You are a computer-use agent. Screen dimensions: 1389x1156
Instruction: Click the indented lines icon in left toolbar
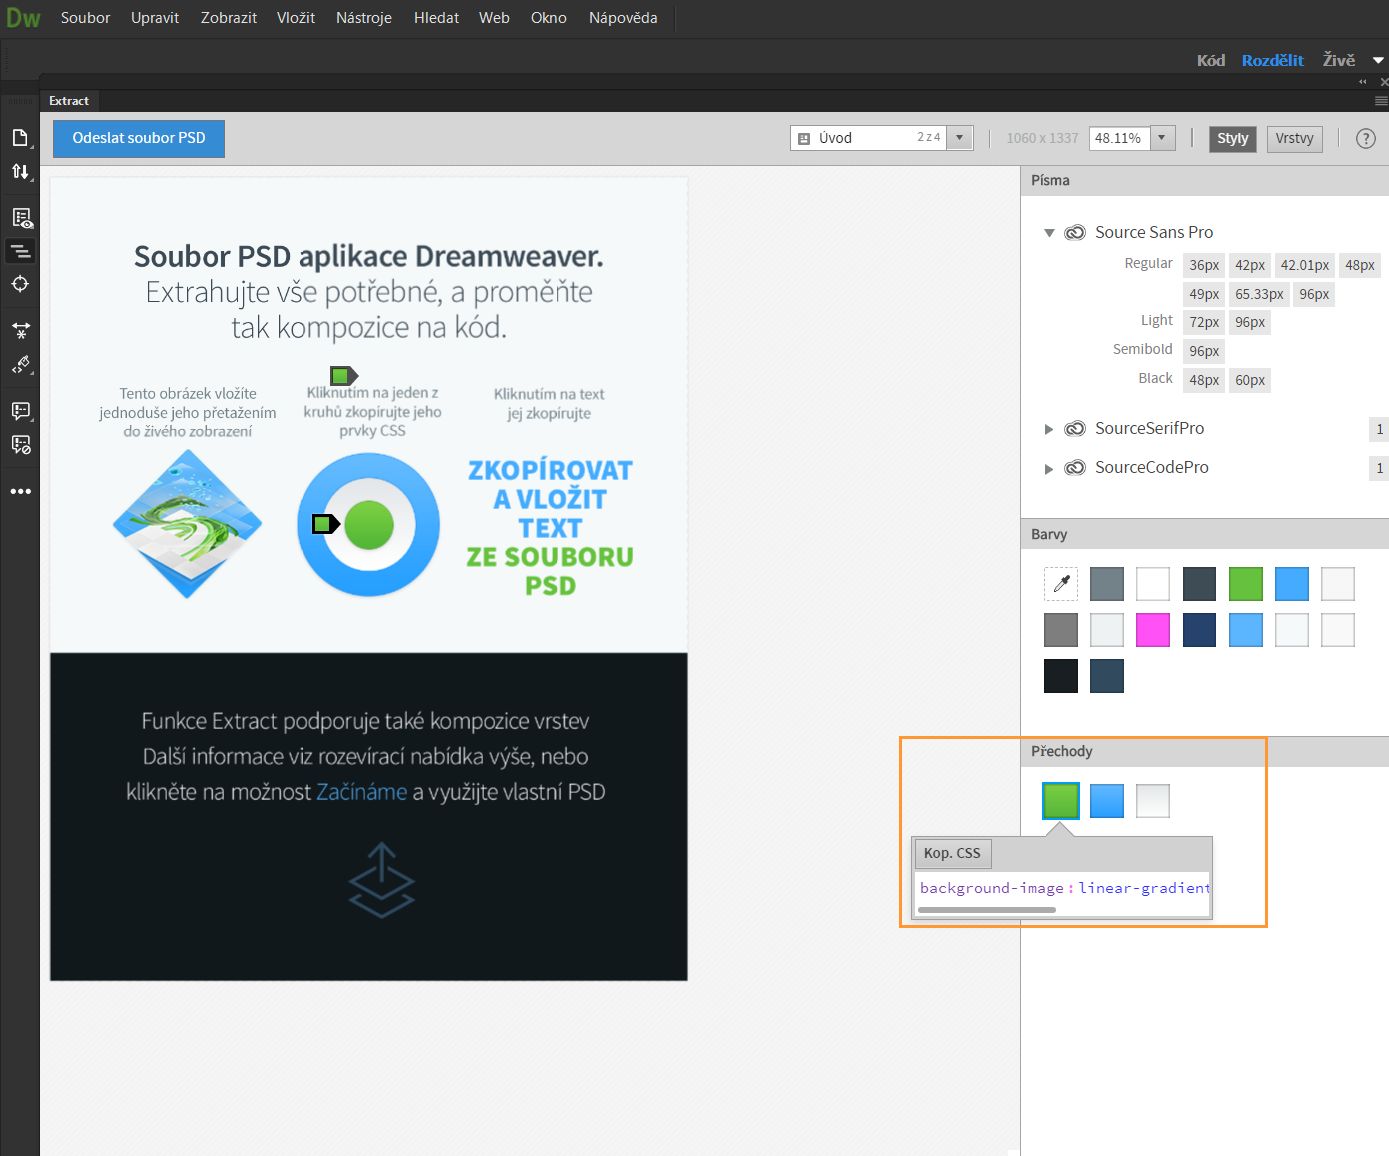tap(20, 251)
